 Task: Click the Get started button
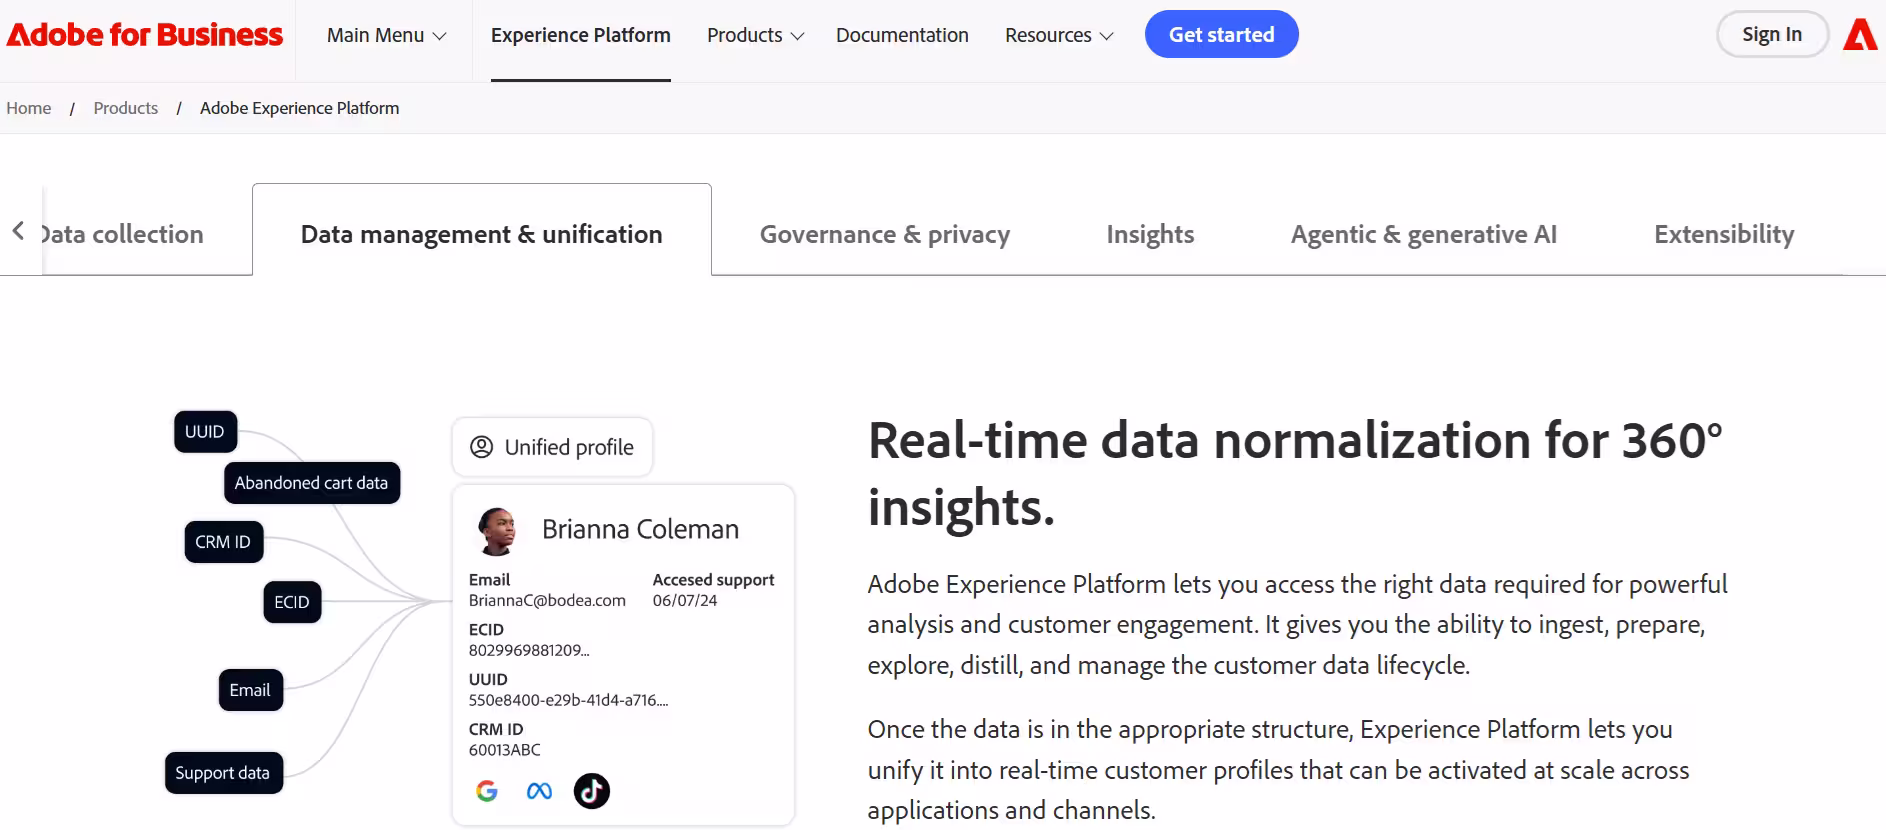(1222, 34)
